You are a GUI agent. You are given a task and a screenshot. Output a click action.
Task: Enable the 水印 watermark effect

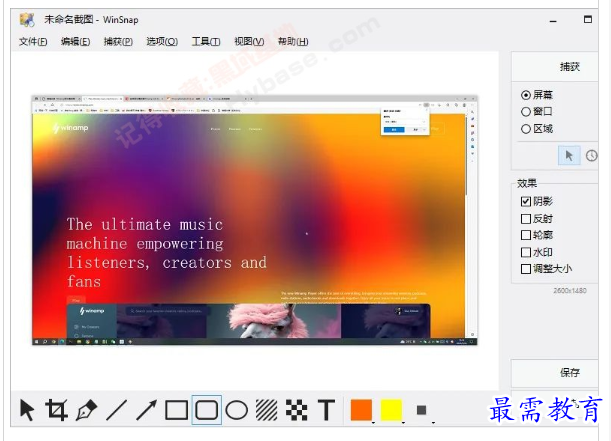click(537, 252)
